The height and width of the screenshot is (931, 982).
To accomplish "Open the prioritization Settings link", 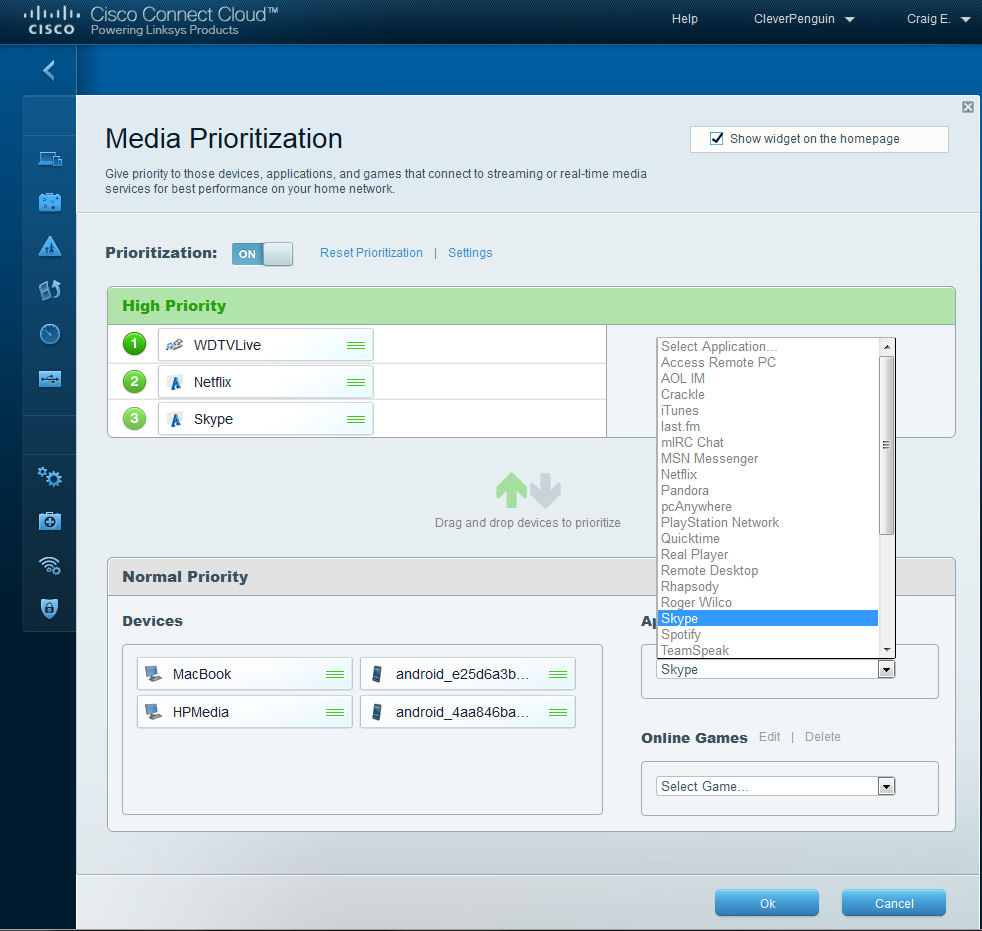I will (x=470, y=253).
